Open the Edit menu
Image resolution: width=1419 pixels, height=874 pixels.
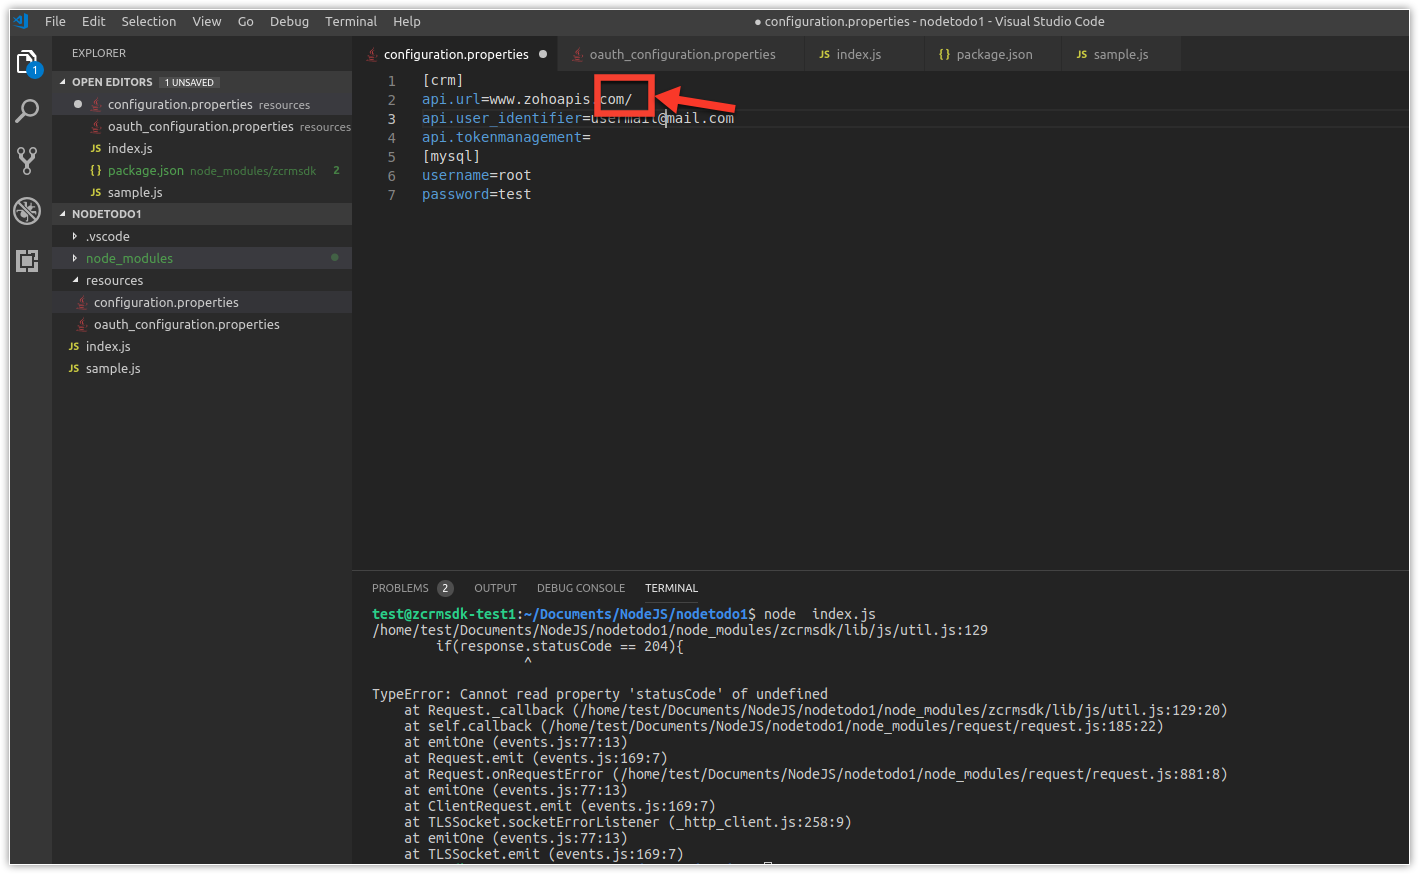pos(94,21)
